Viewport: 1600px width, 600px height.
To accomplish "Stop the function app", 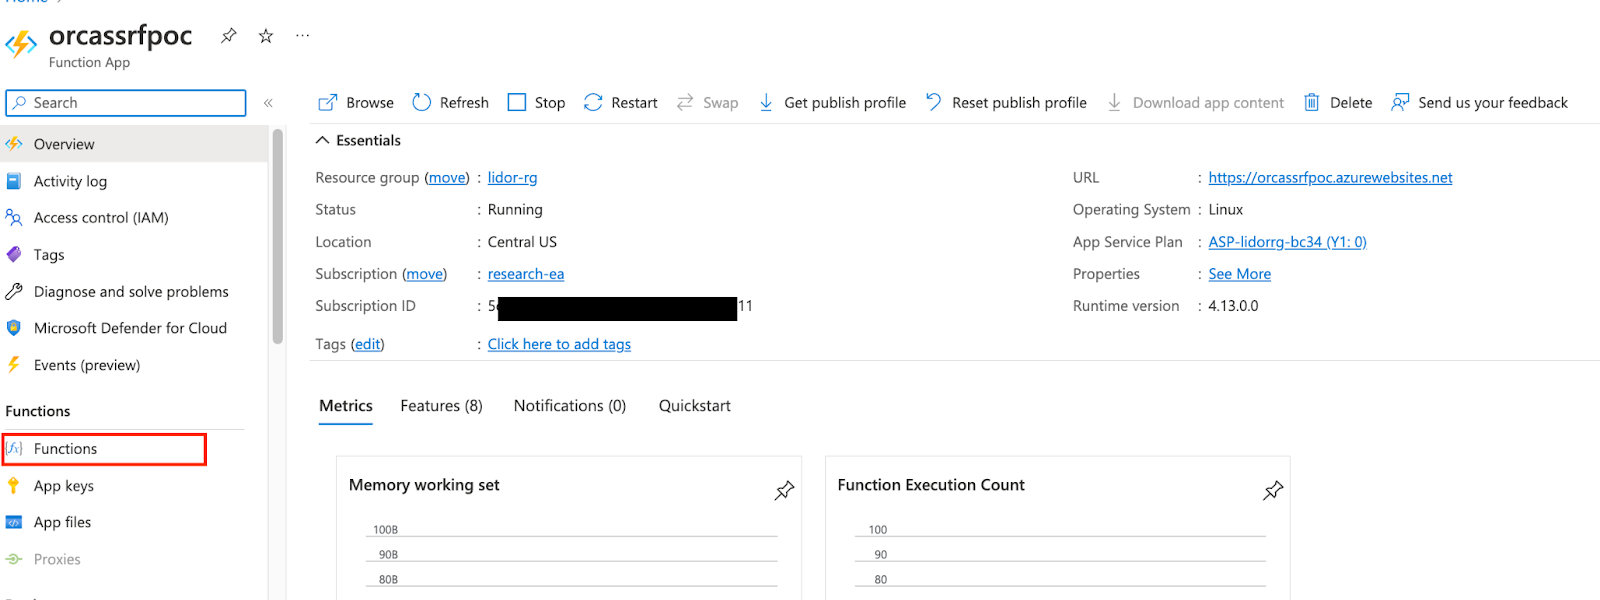I will tap(537, 103).
